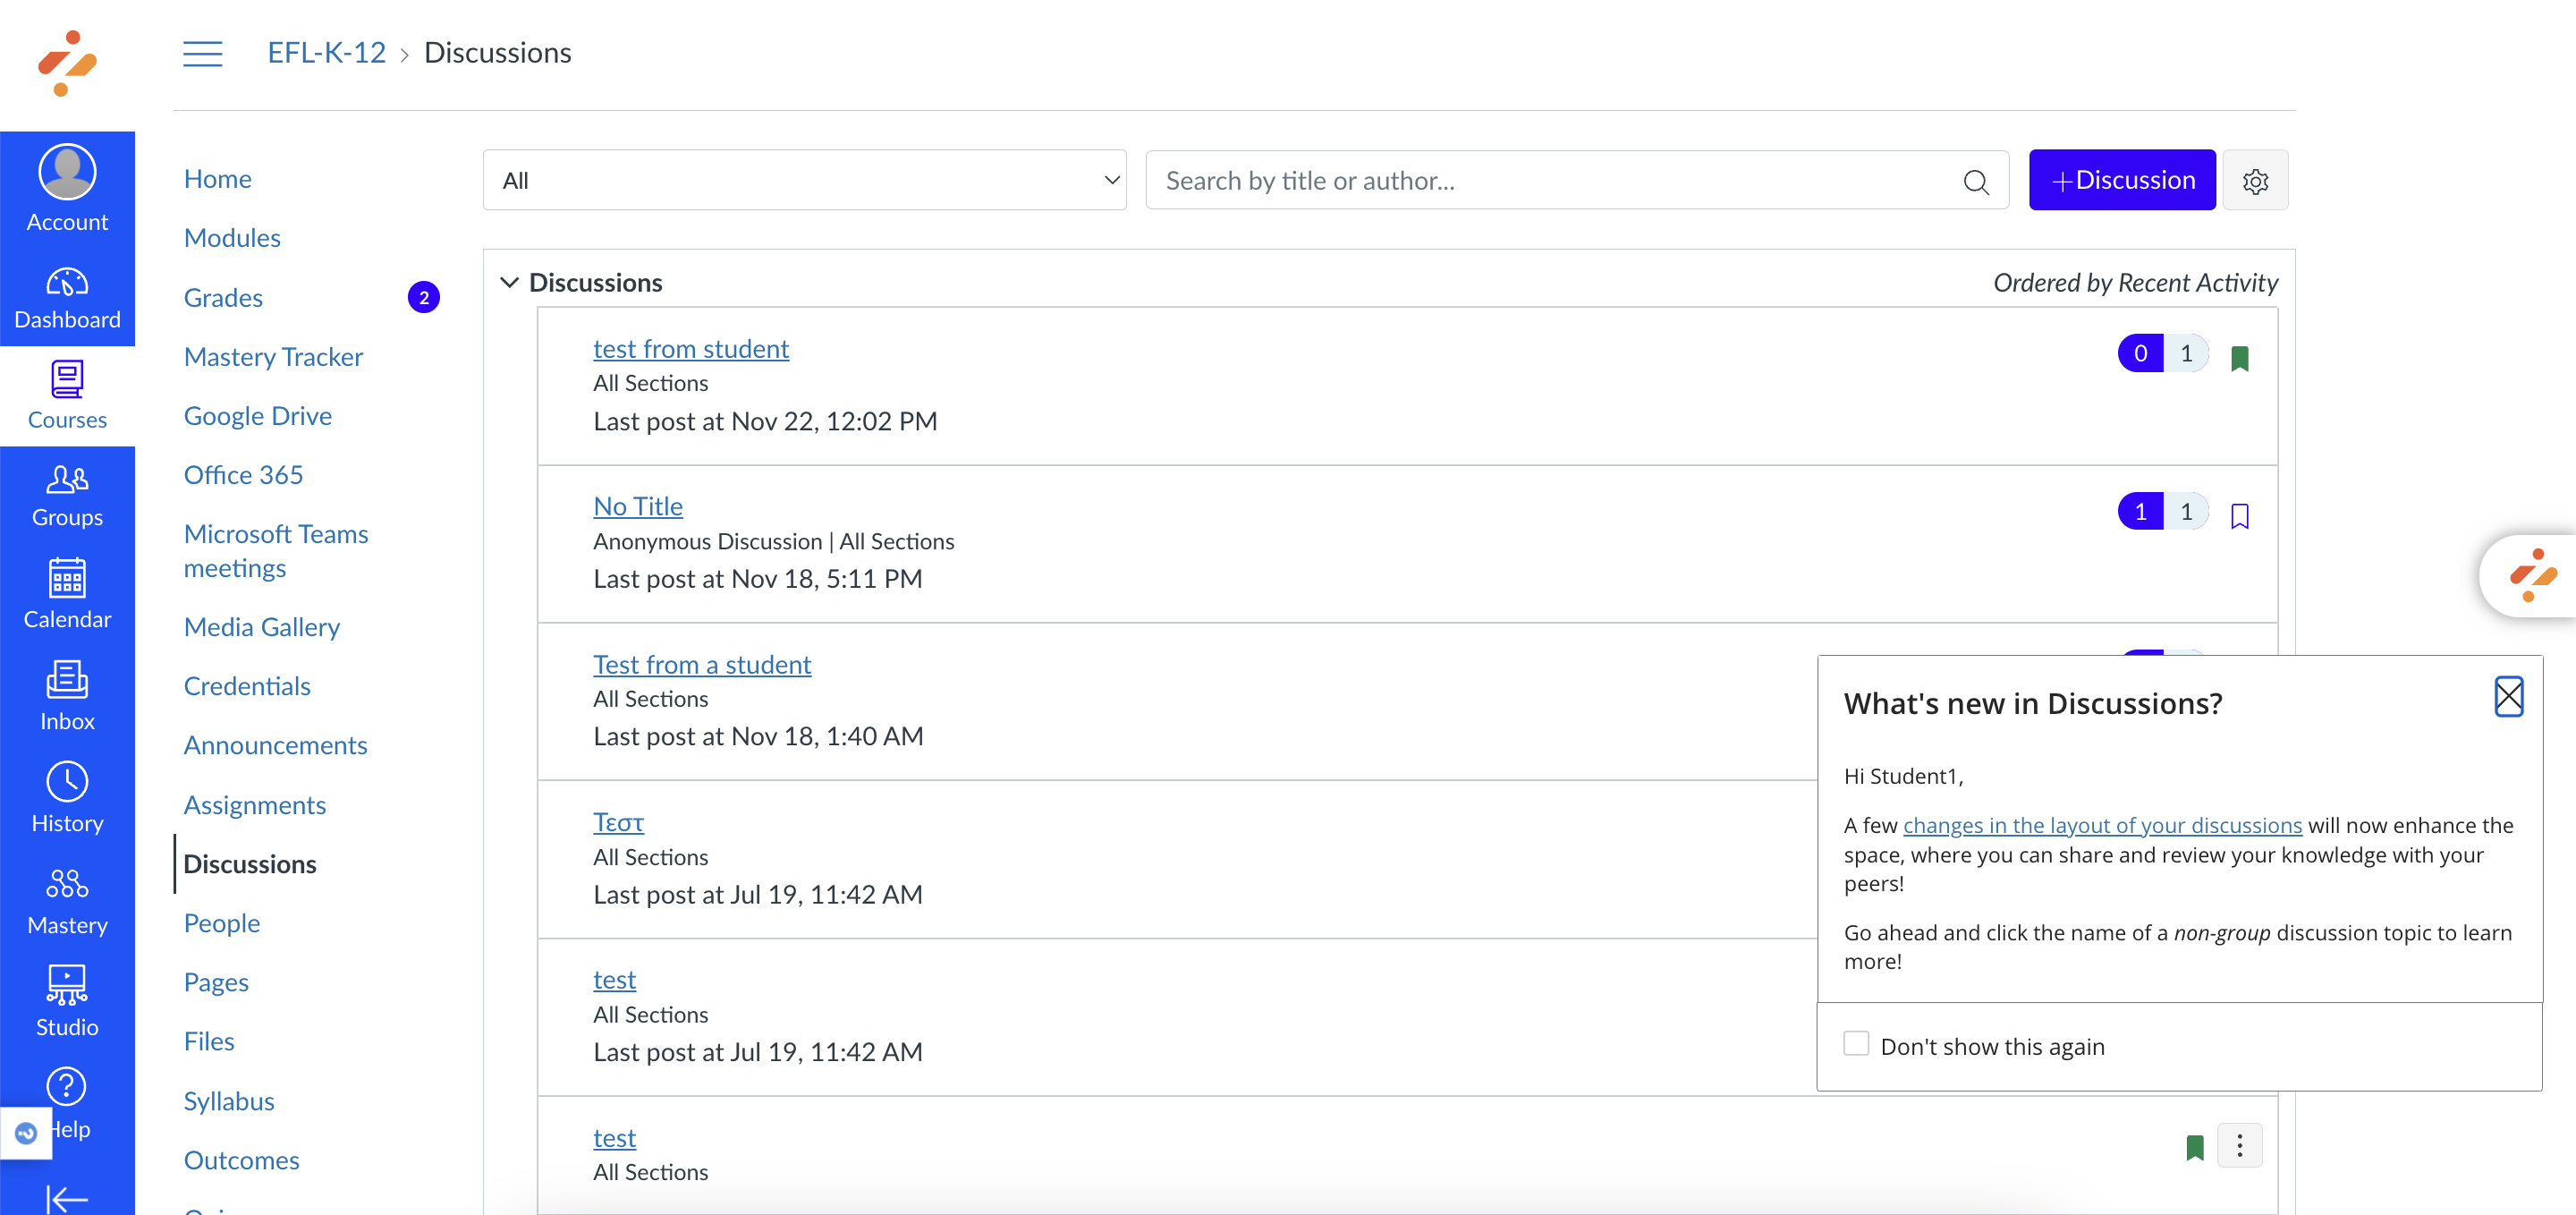Image resolution: width=2576 pixels, height=1215 pixels.
Task: Click unread count badge on 'No Title'
Action: pyautogui.click(x=2140, y=511)
